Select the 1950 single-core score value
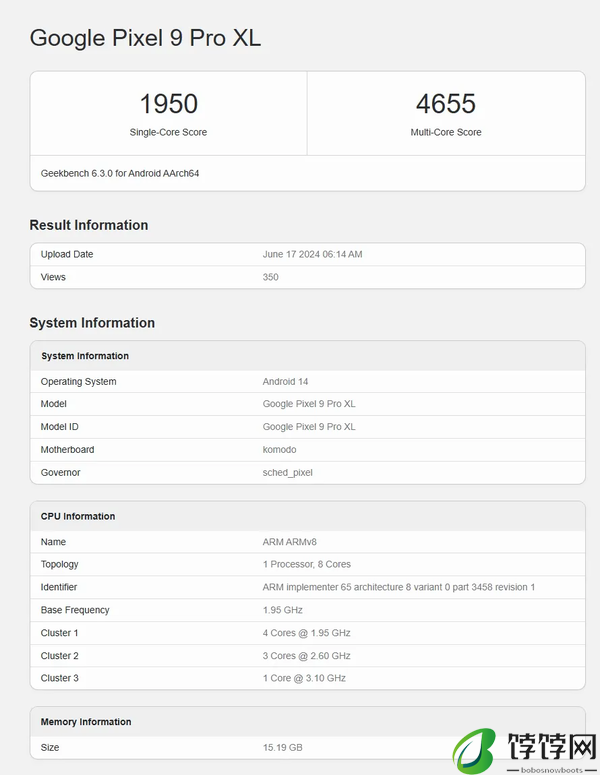The width and height of the screenshot is (600, 775). coord(169,104)
